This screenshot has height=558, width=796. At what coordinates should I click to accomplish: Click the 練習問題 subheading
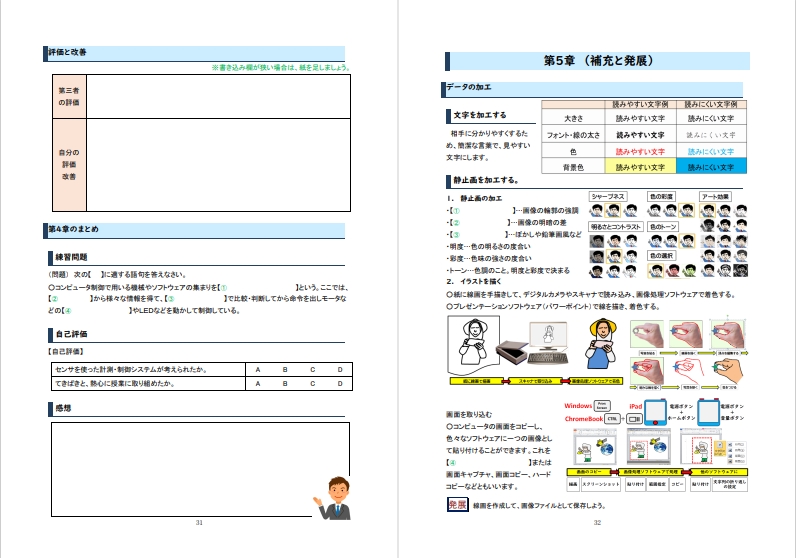click(71, 257)
